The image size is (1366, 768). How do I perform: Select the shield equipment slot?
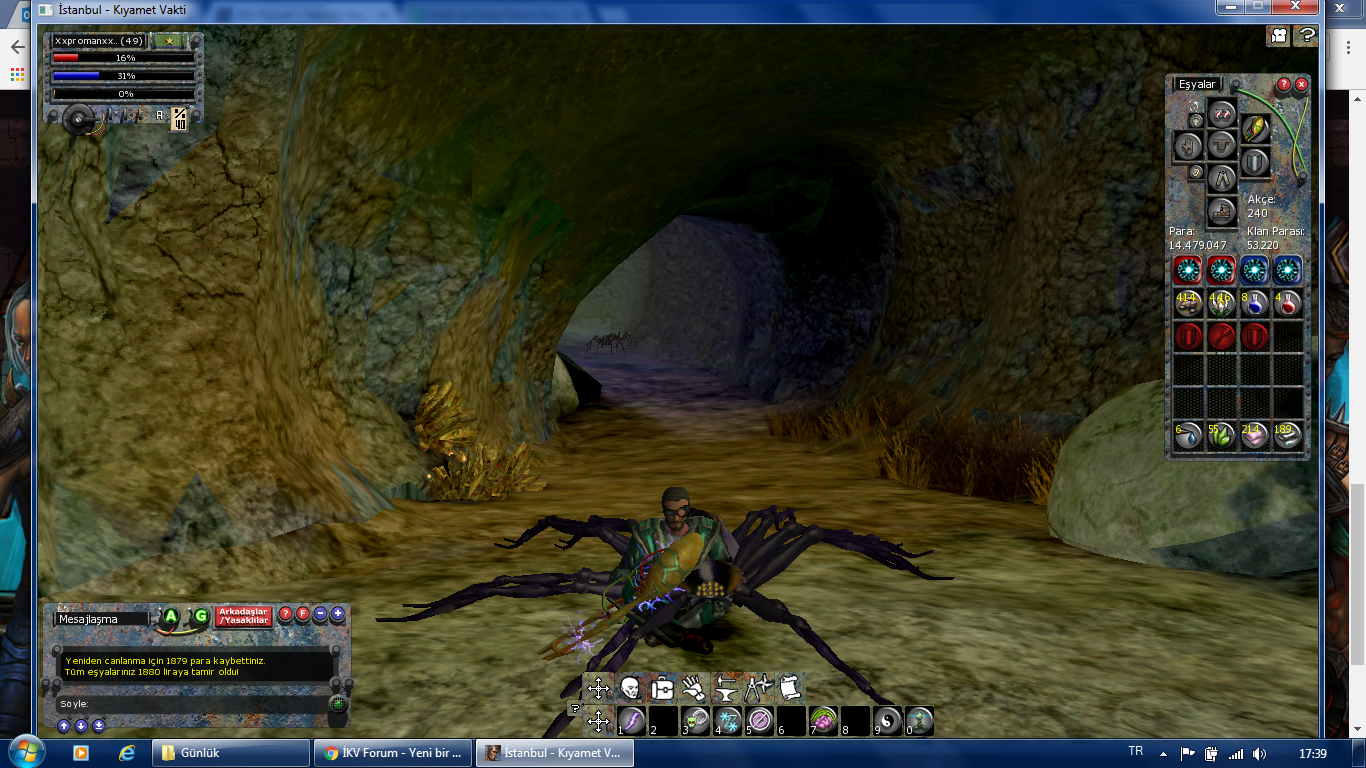click(1256, 162)
